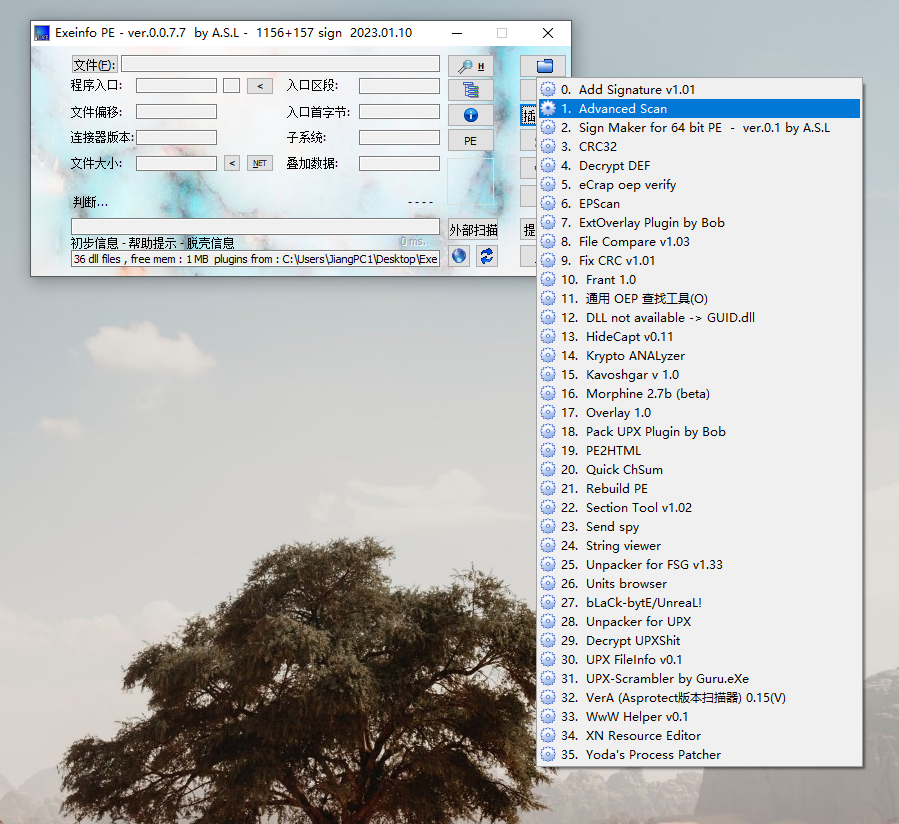Click the NET button

260,163
